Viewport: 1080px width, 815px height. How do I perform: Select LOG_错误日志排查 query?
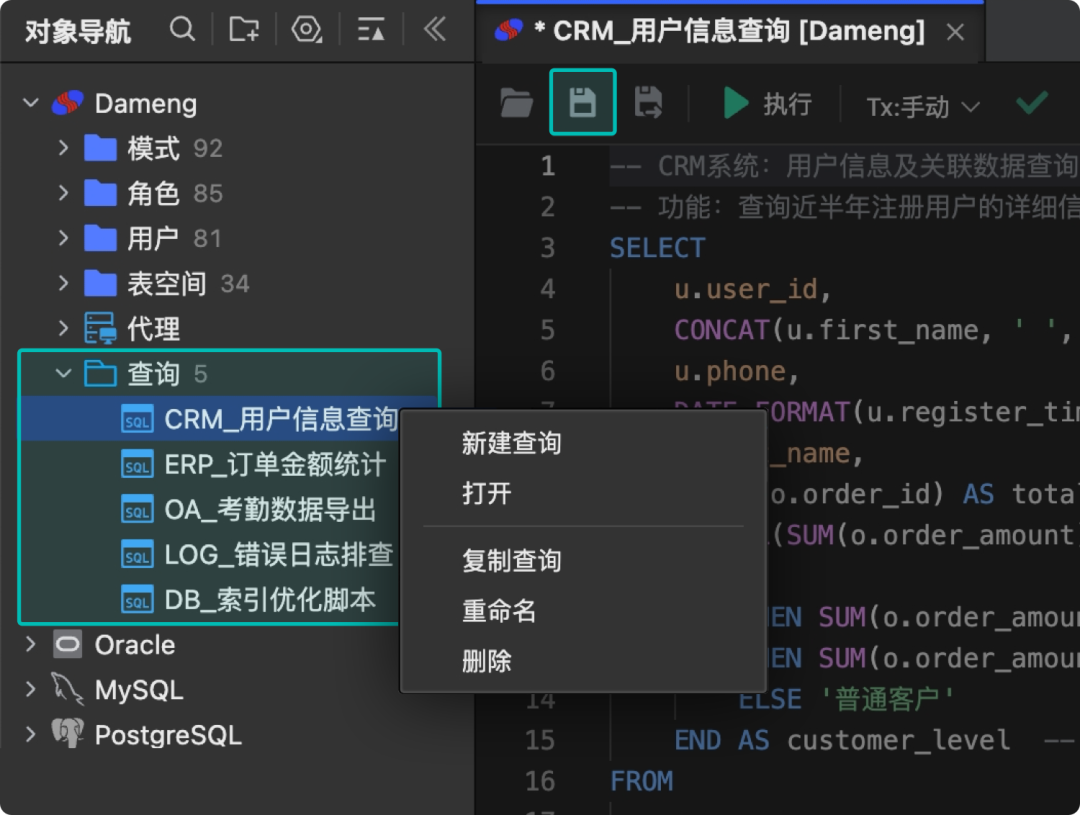click(279, 555)
